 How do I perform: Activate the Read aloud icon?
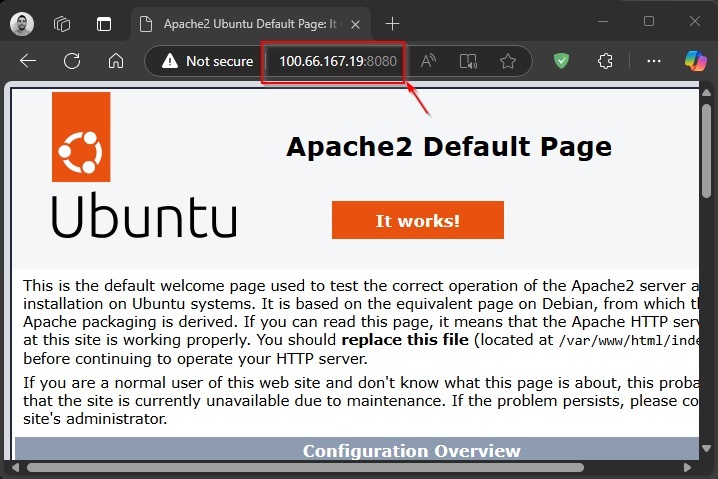[428, 61]
